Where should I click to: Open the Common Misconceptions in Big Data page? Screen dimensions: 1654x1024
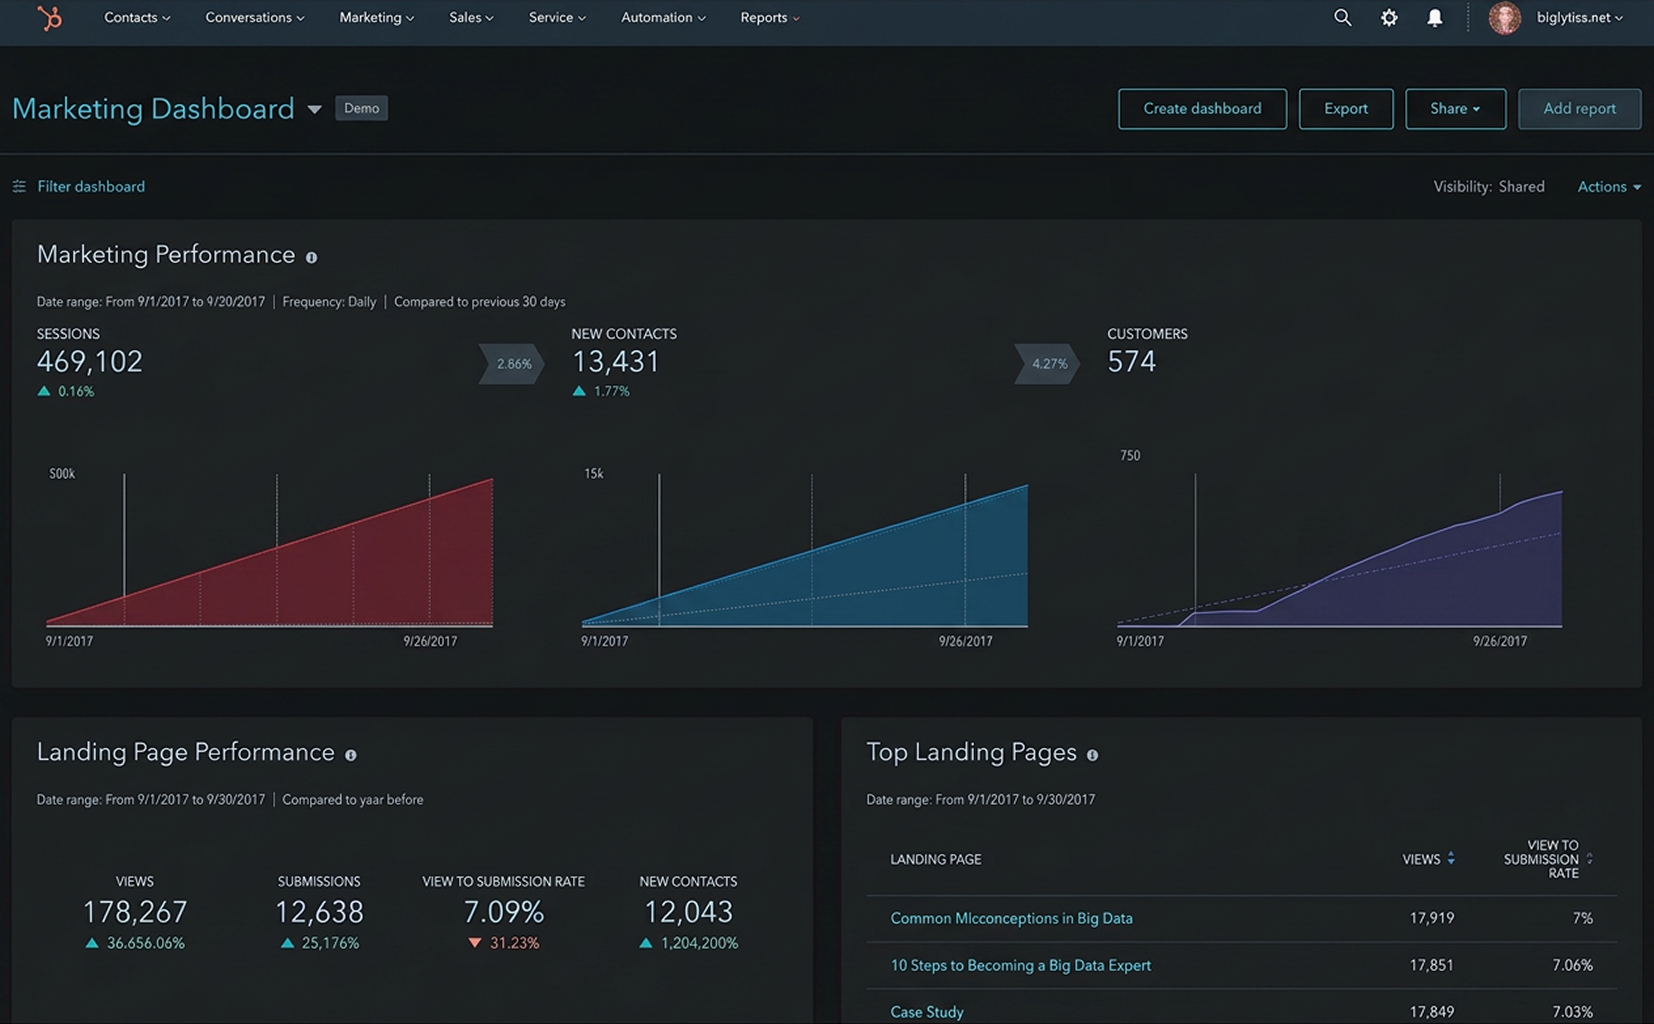pos(1011,918)
